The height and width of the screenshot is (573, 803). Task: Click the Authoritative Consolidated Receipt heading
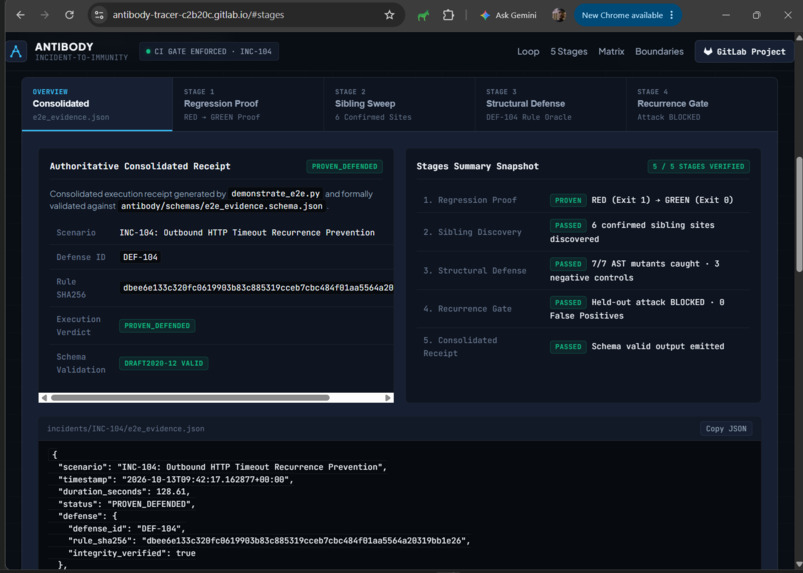pos(140,166)
